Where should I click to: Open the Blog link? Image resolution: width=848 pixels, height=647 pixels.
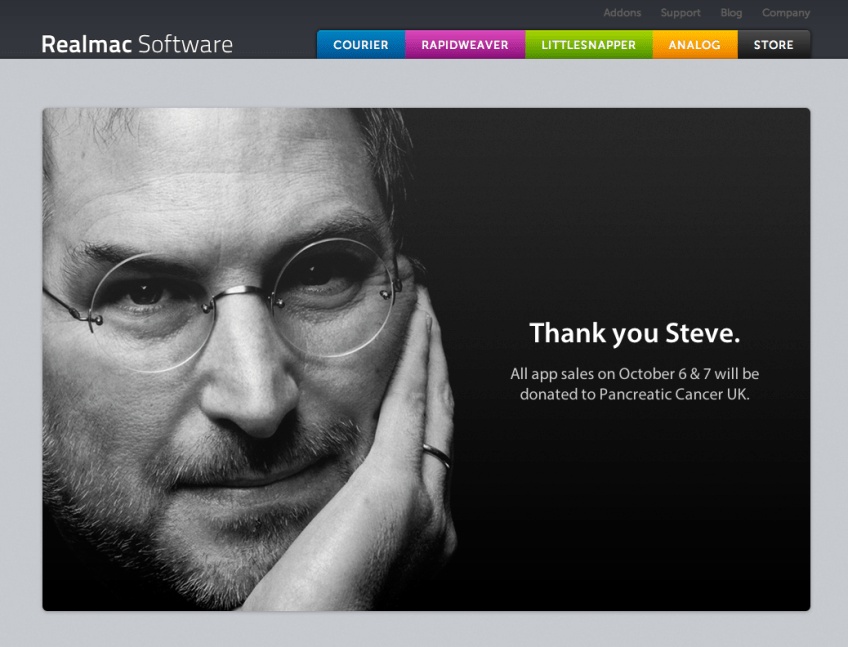point(731,13)
